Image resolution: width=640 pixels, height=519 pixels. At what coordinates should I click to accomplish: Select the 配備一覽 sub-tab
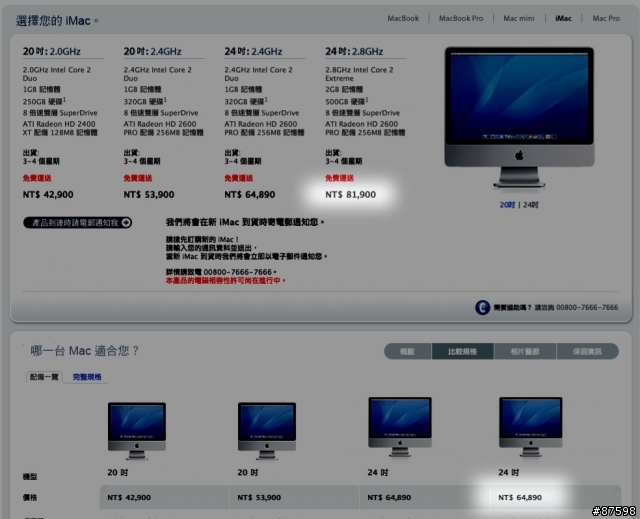pos(44,377)
